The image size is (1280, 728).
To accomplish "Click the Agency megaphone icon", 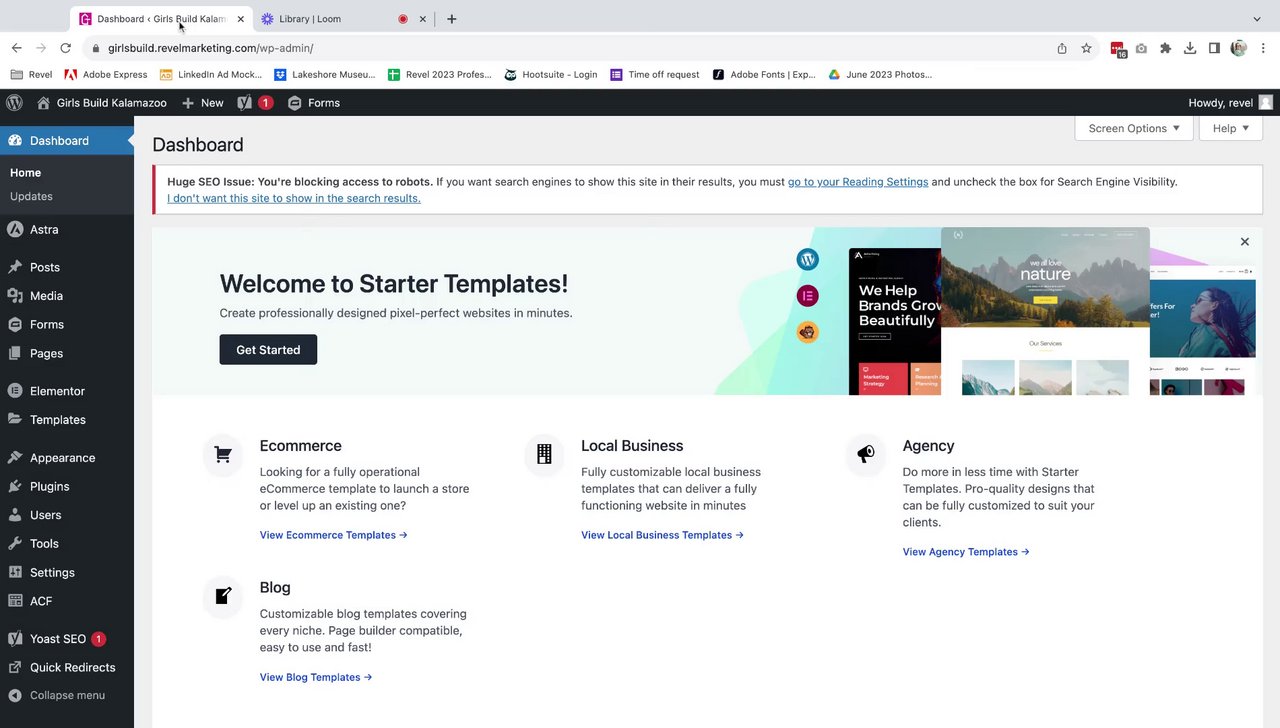I will point(866,455).
